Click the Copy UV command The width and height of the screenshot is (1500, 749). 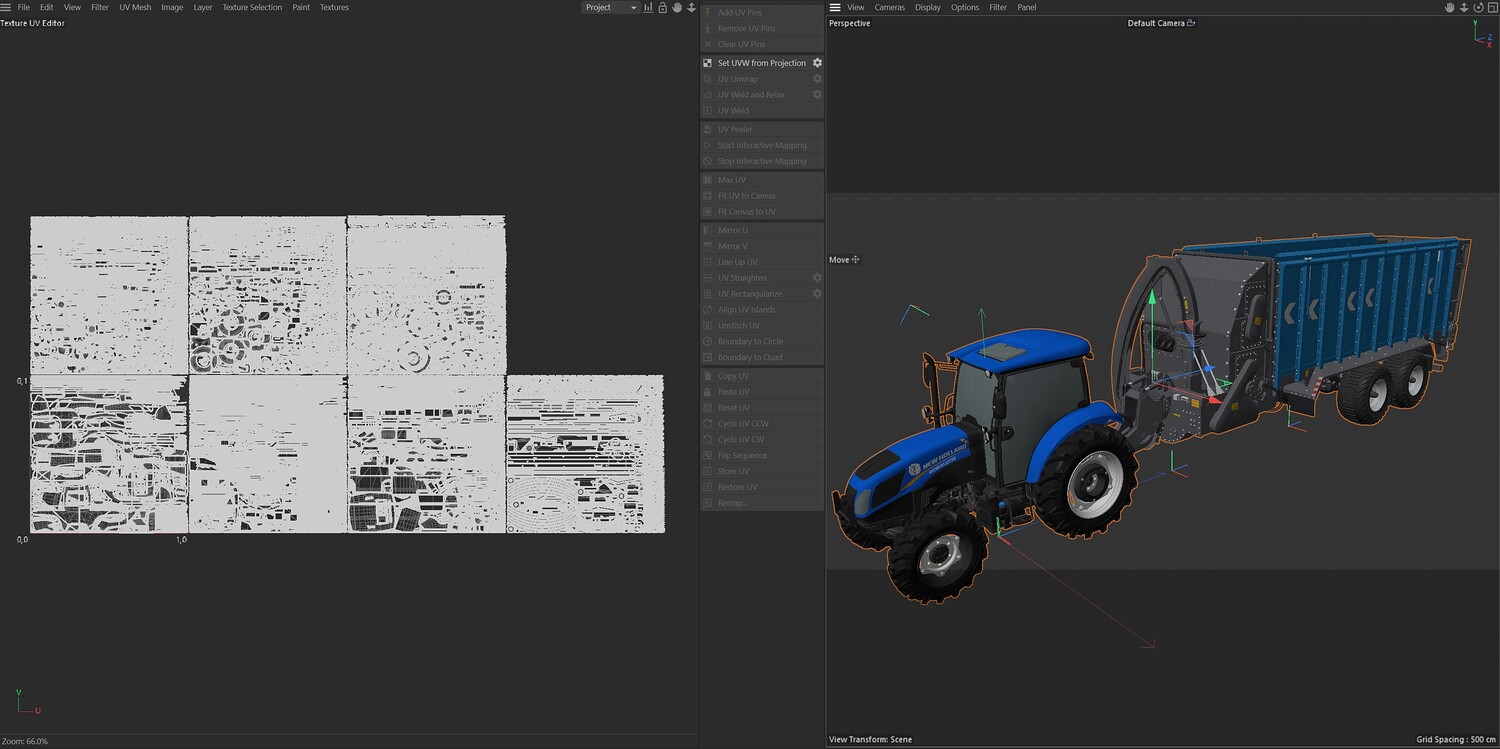pyautogui.click(x=762, y=376)
